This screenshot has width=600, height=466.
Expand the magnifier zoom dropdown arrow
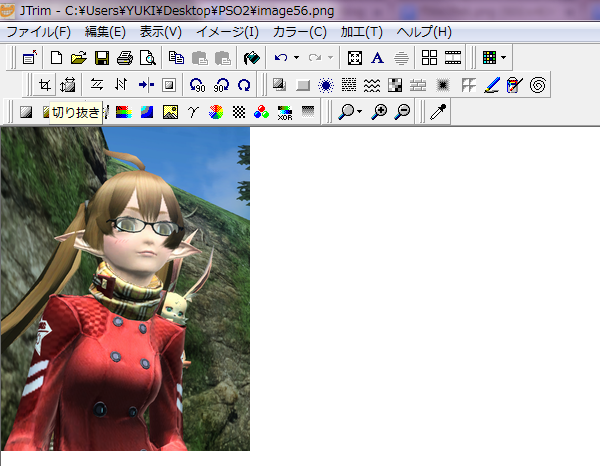point(359,112)
